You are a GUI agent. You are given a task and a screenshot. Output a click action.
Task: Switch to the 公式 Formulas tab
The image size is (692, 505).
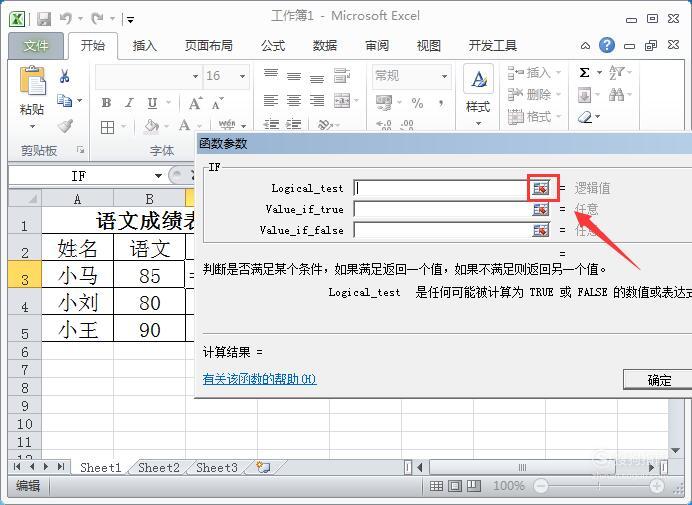click(x=273, y=45)
